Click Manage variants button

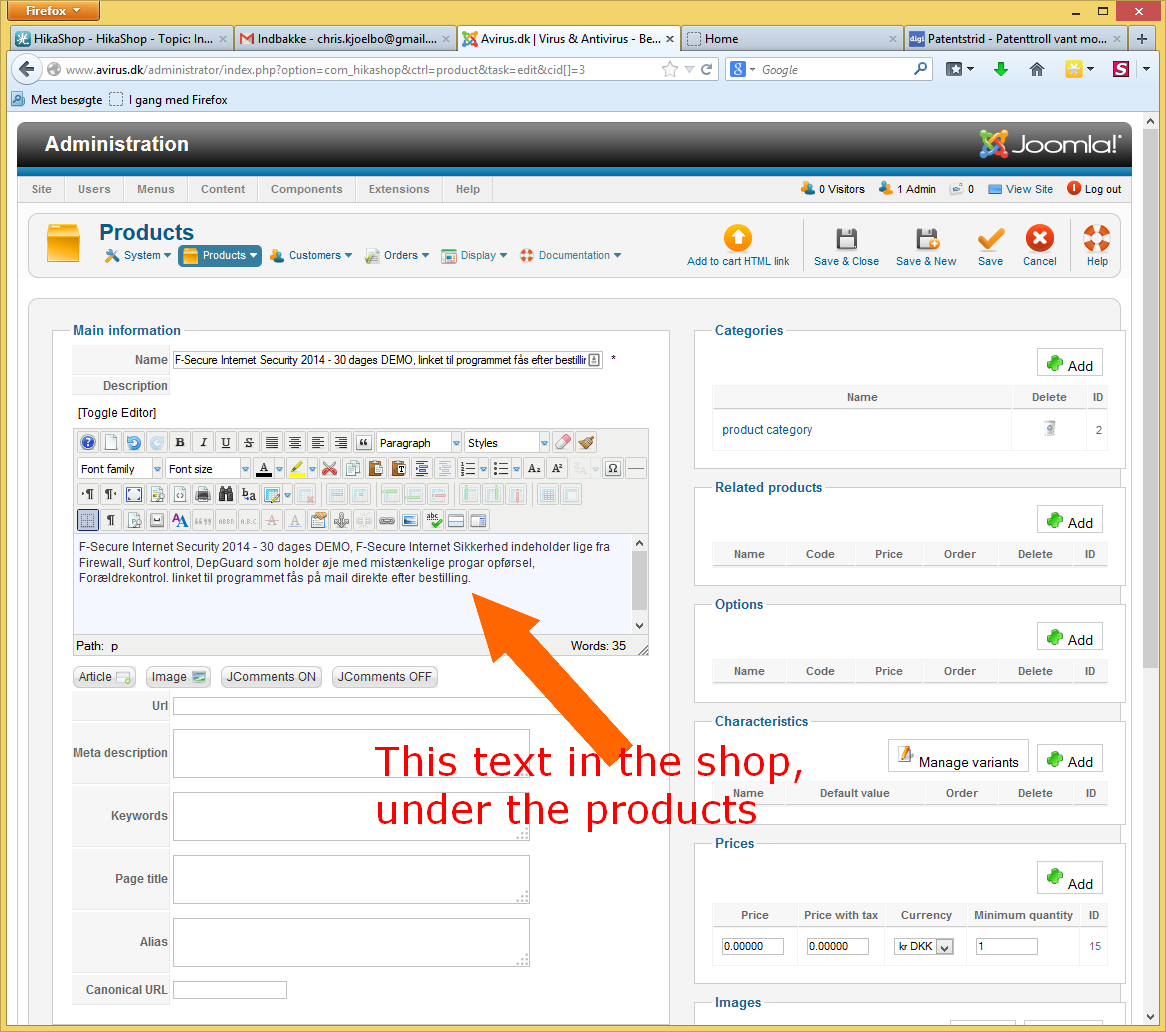click(958, 757)
